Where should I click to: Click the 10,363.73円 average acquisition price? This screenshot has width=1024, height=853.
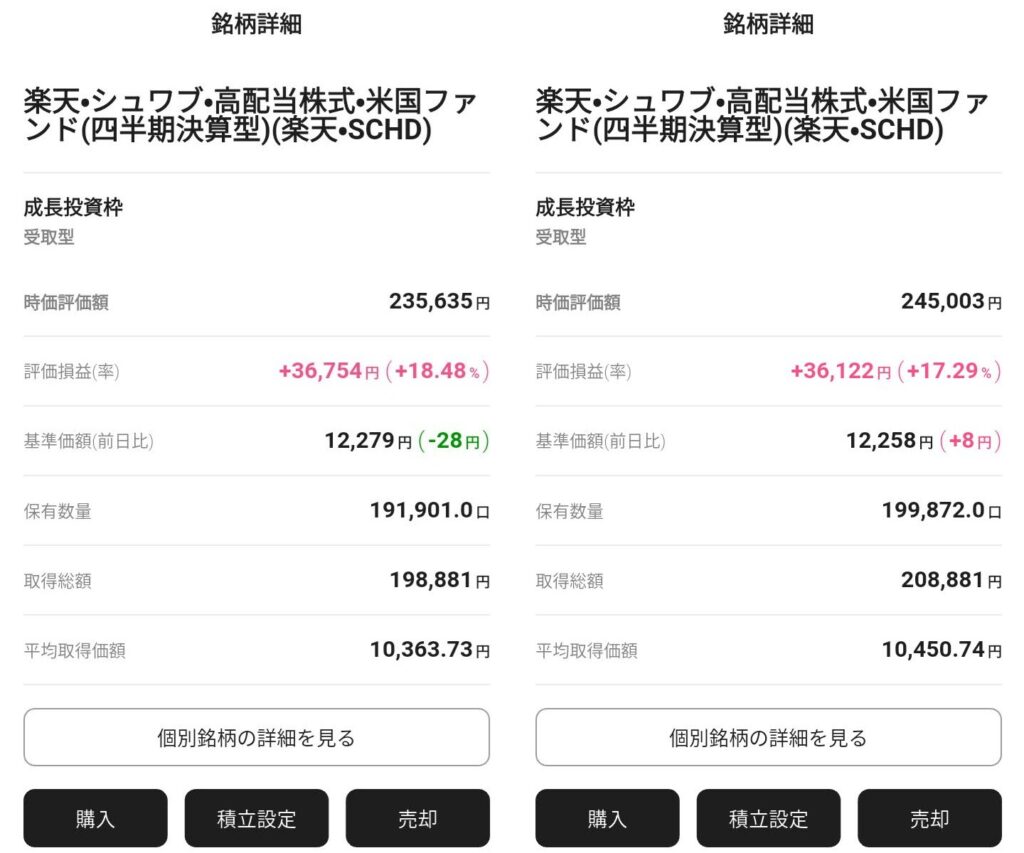click(x=429, y=650)
